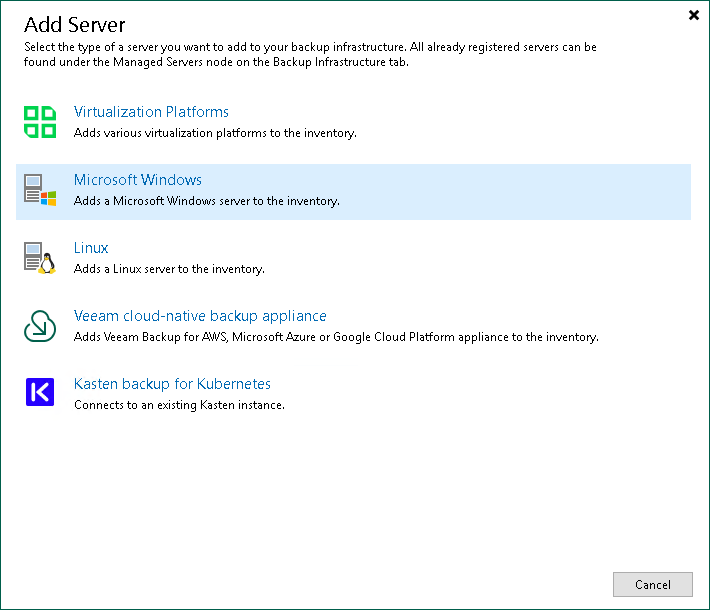Open the Virtualization Platforms option
Viewport: 710px width, 610px height.
pyautogui.click(x=151, y=112)
